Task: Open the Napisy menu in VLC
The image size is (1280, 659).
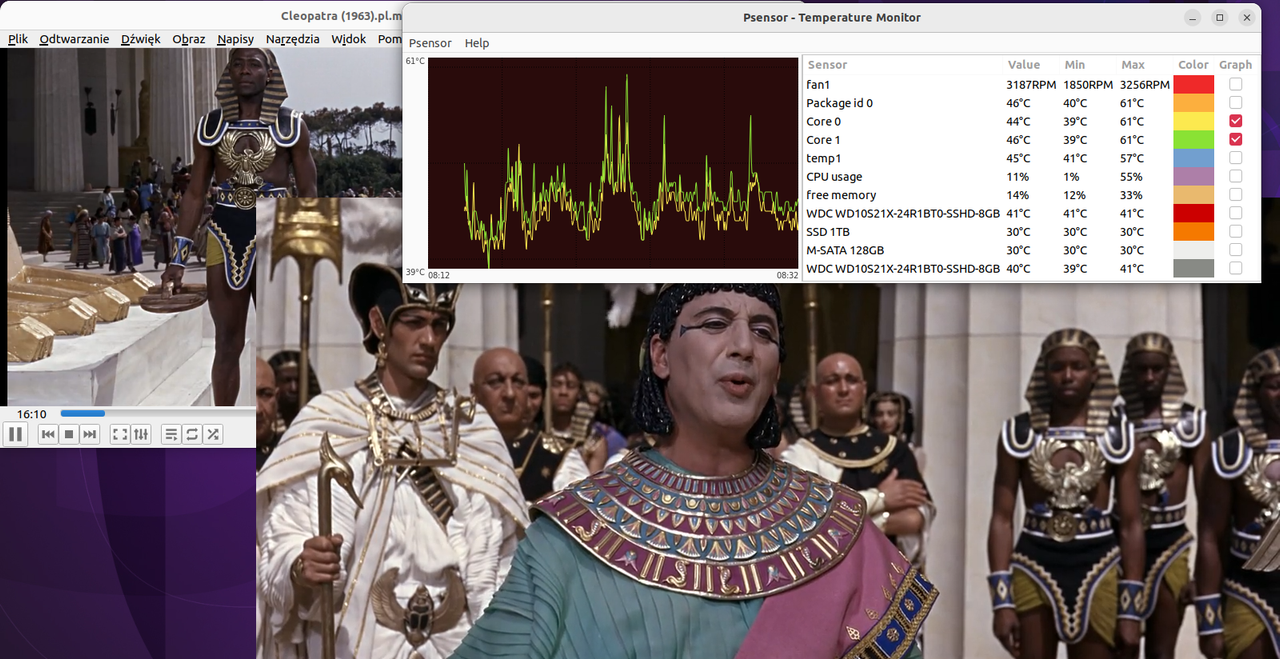Action: (235, 39)
